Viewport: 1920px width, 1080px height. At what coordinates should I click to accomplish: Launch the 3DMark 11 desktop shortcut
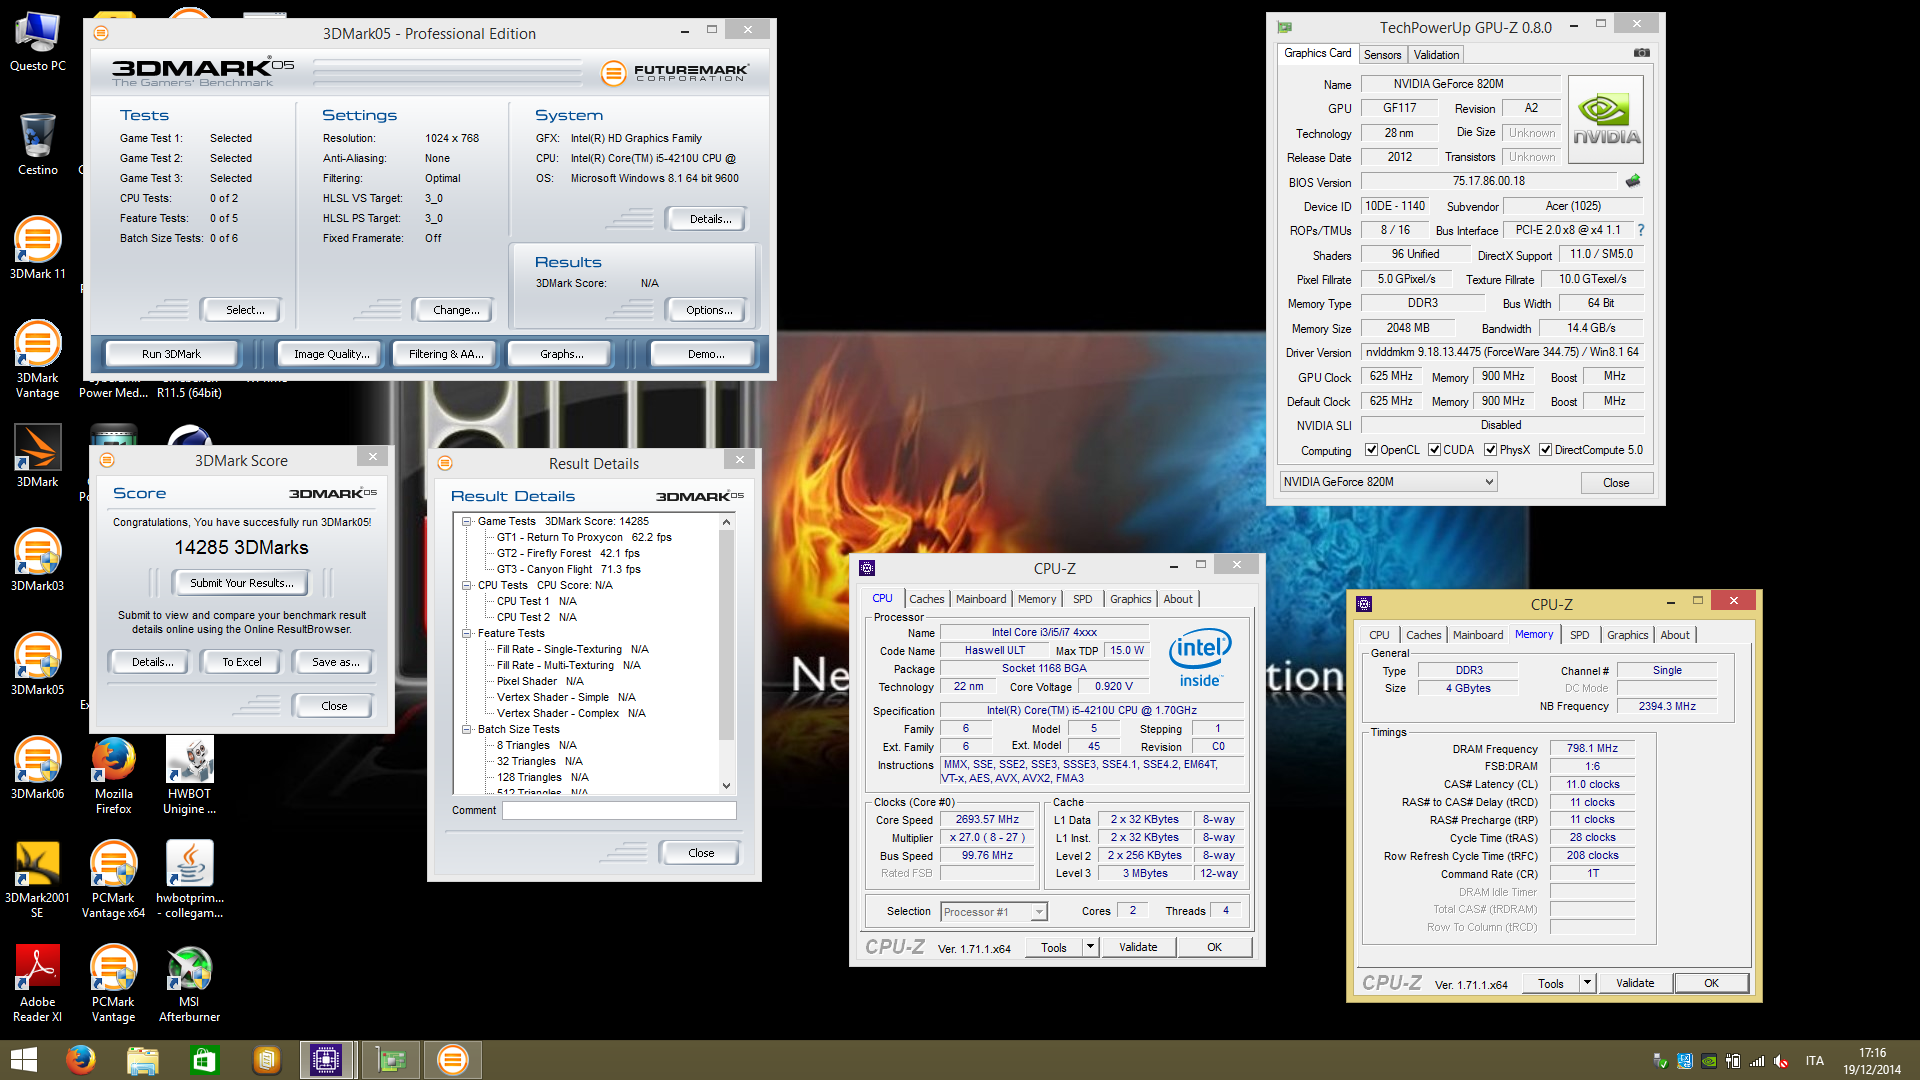click(37, 247)
